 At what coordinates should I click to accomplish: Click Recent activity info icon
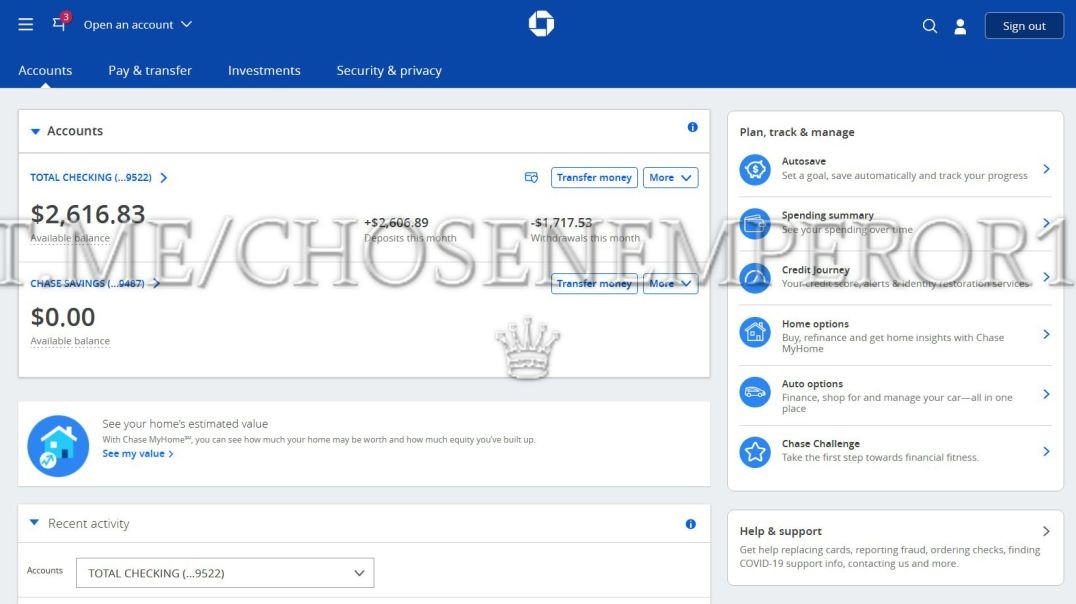(x=690, y=524)
